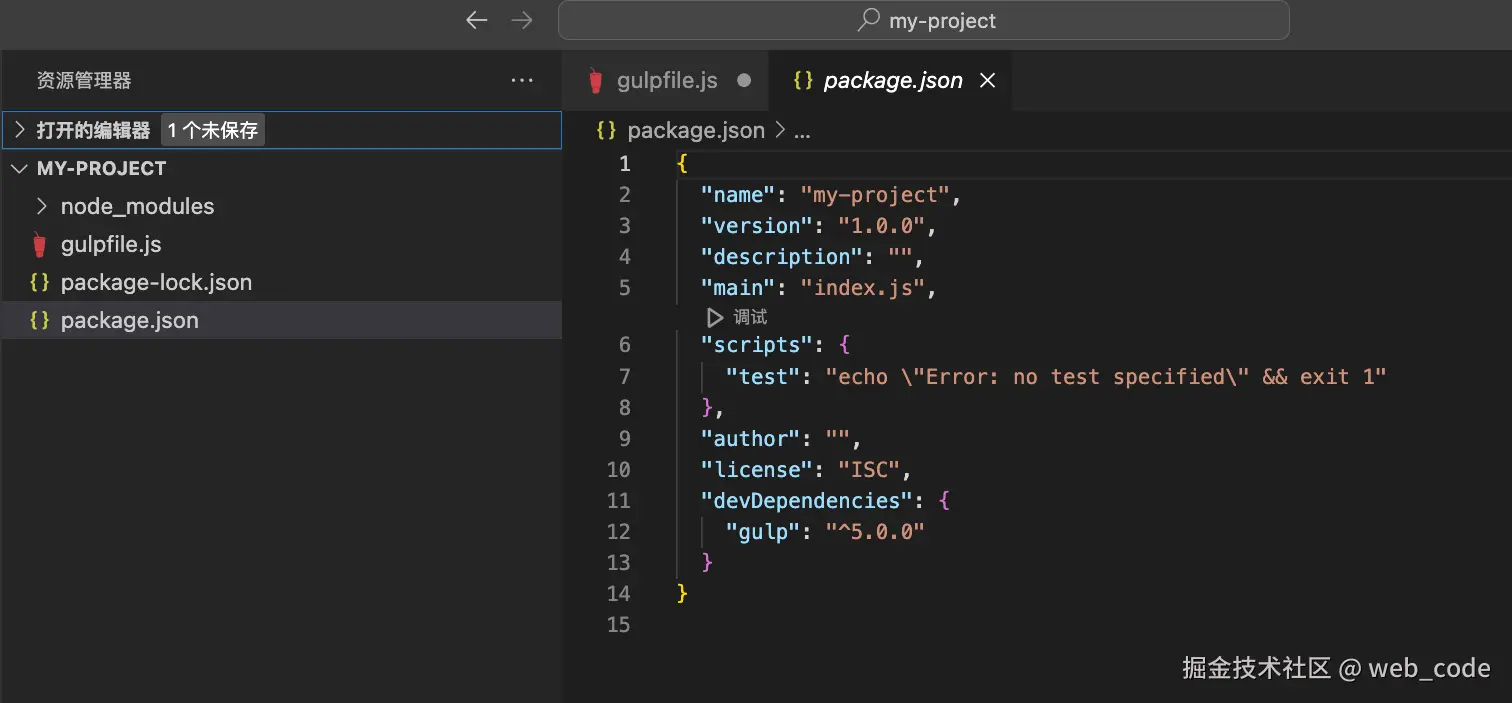The width and height of the screenshot is (1512, 703).
Task: Click the 调试 debug code lens
Action: 750,317
